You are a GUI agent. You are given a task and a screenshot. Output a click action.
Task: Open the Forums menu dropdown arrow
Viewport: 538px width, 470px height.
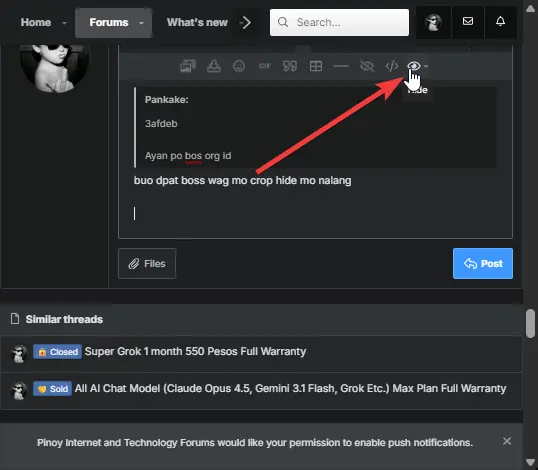click(x=141, y=23)
